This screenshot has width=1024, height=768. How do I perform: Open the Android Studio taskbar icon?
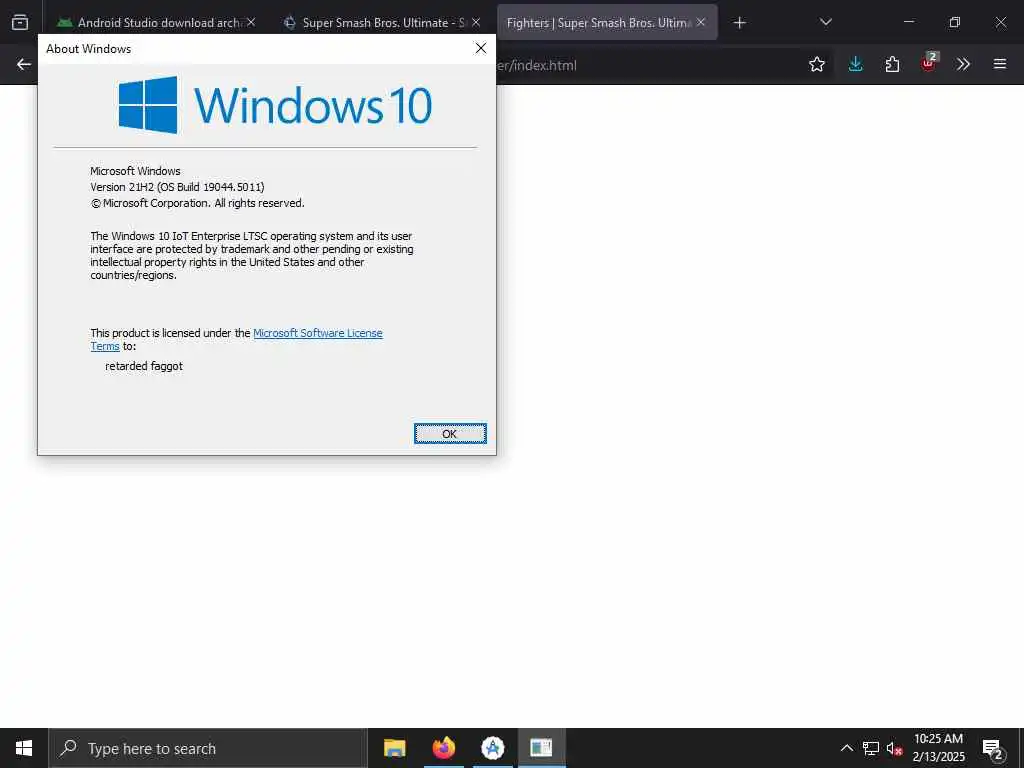(x=492, y=748)
